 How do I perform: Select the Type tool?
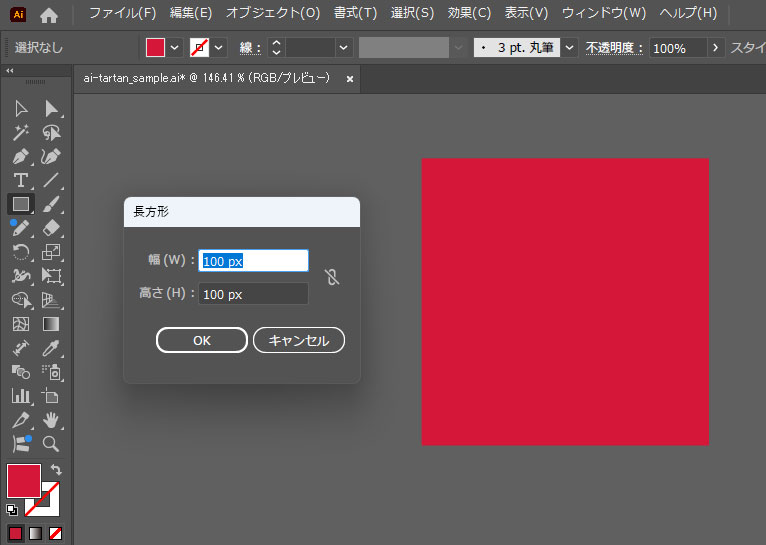pos(21,180)
